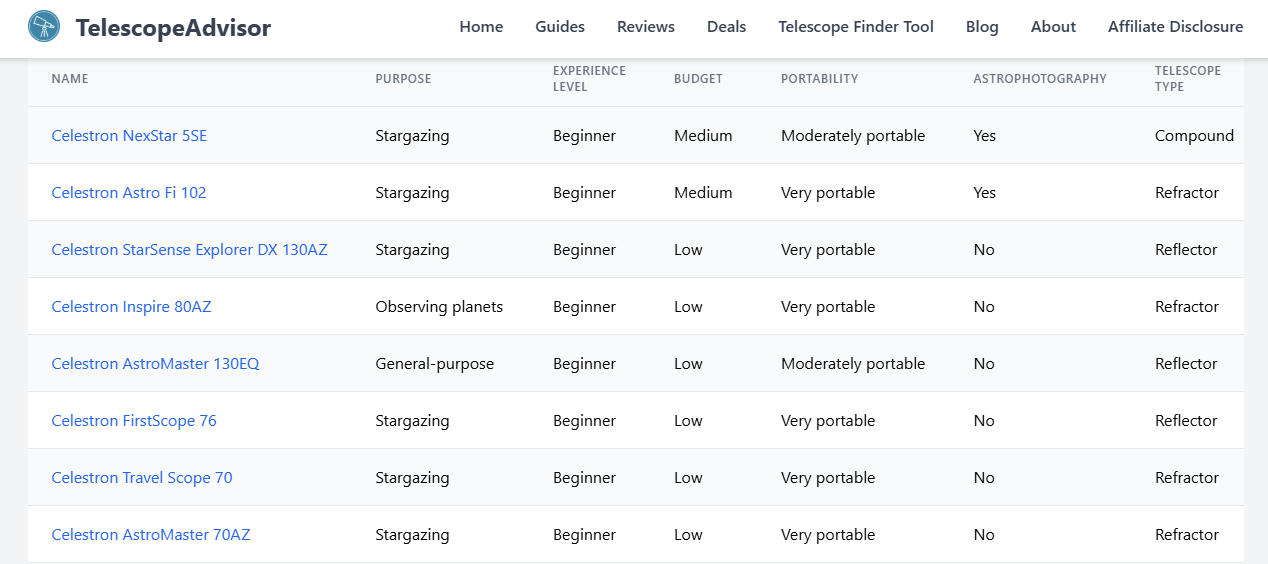Click the TelescopeAdvisor telescope logo icon
Screen dimensions: 1268x564
tap(44, 27)
